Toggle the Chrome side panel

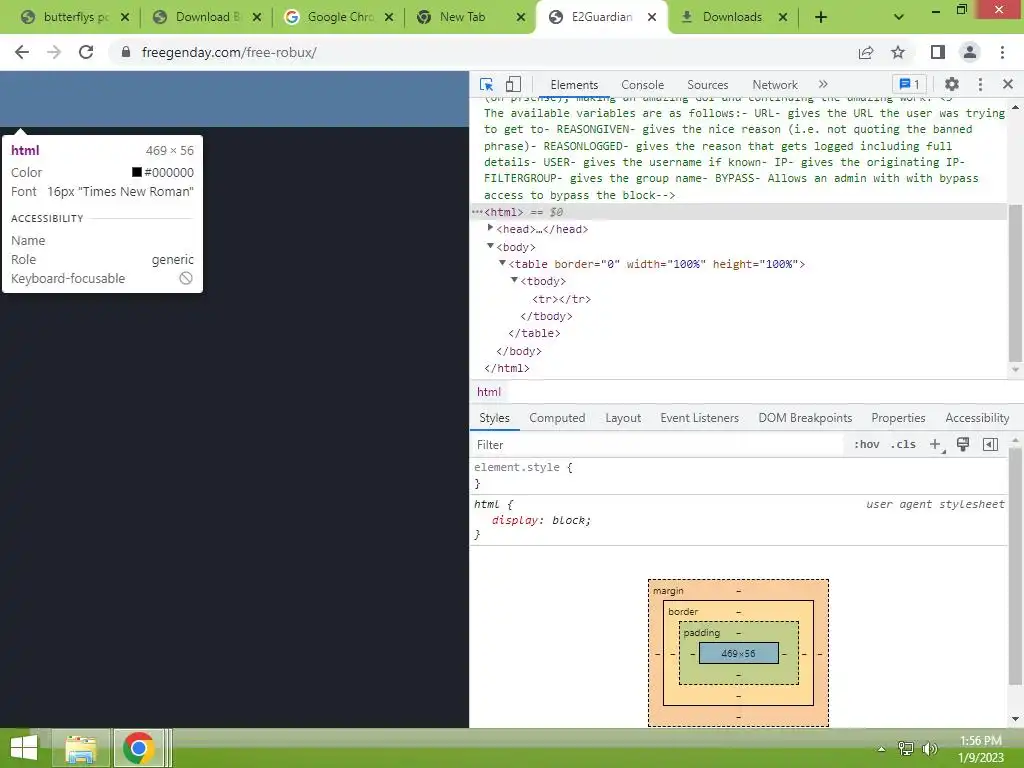coord(938,52)
